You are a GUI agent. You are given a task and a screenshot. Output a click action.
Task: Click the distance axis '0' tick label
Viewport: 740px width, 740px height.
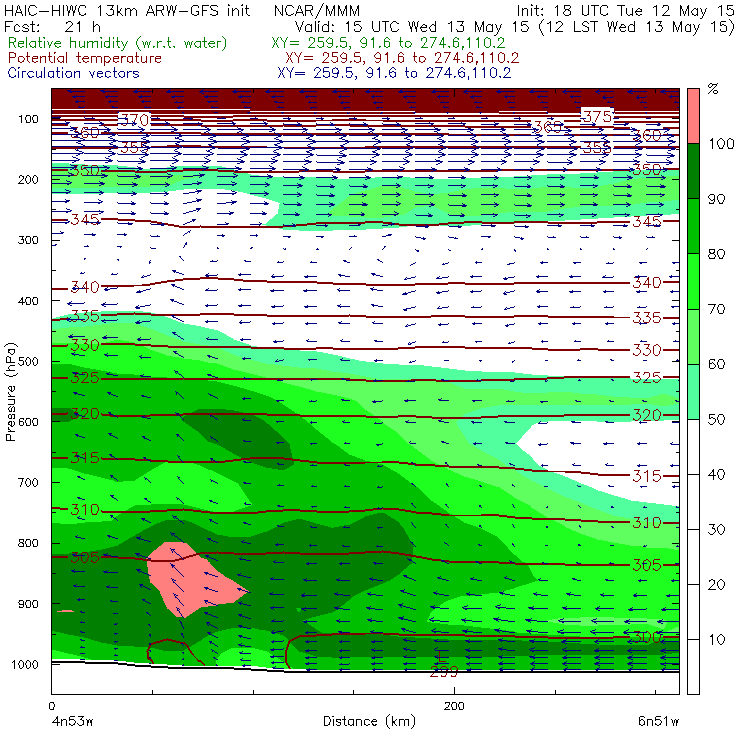tap(52, 706)
